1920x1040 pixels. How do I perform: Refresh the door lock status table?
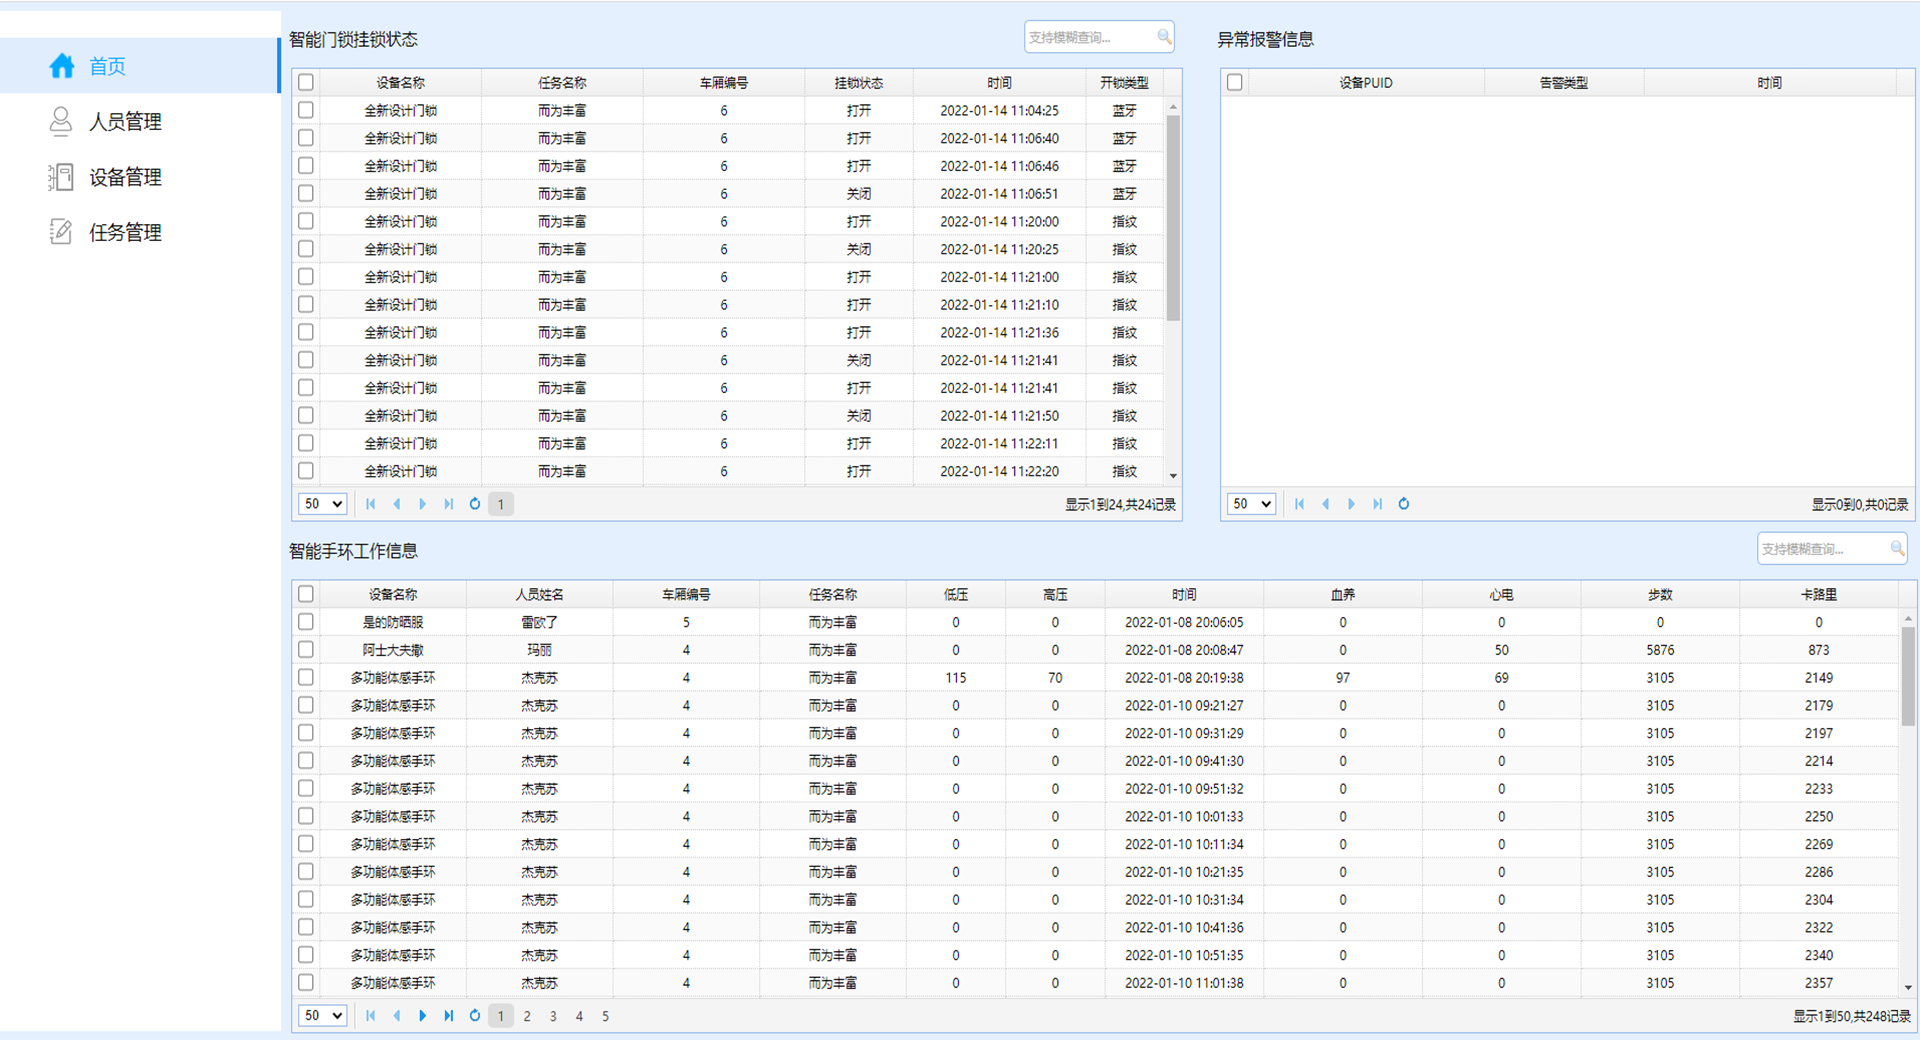(475, 504)
